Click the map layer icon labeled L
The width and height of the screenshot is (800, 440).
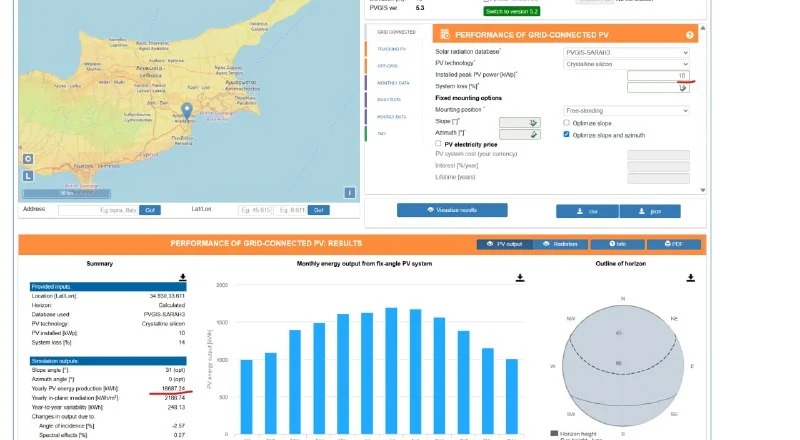click(x=27, y=177)
